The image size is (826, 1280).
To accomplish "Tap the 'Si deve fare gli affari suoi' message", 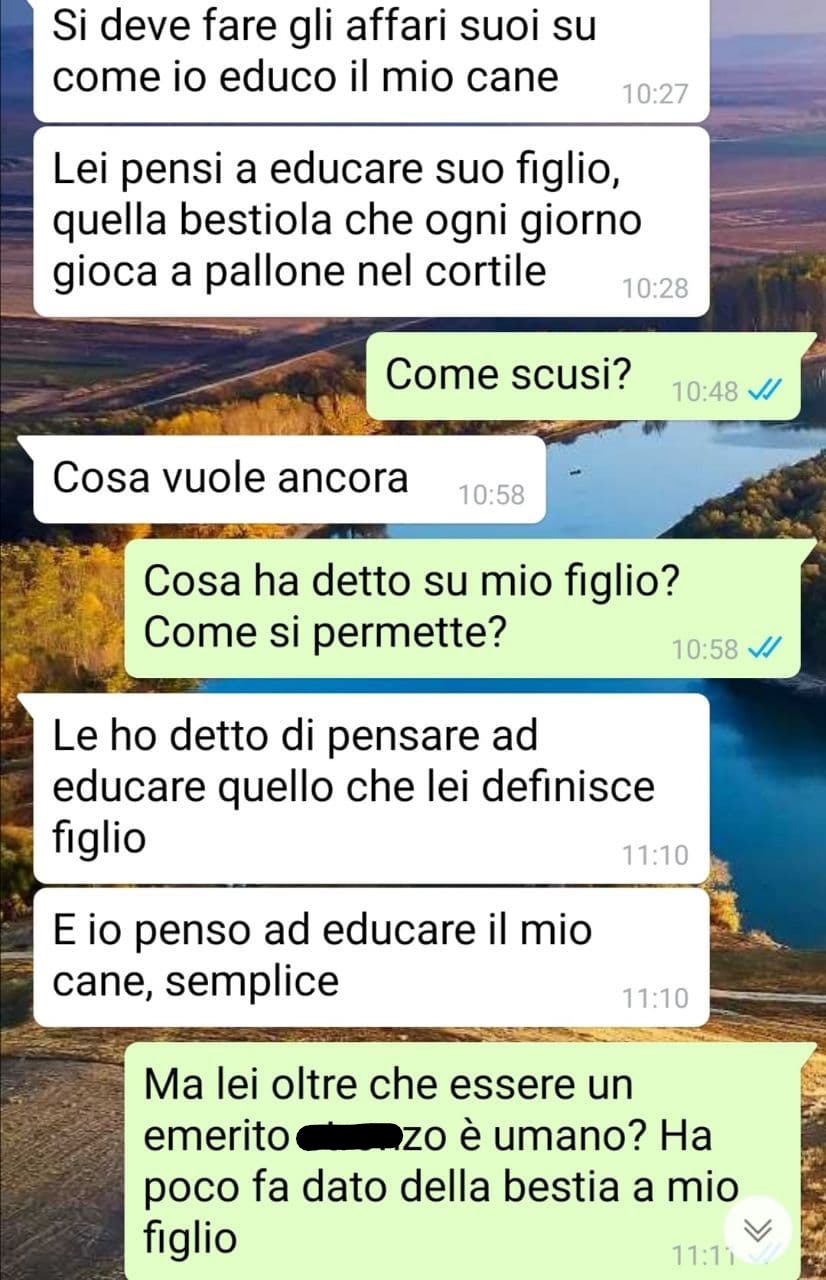I will click(x=371, y=59).
